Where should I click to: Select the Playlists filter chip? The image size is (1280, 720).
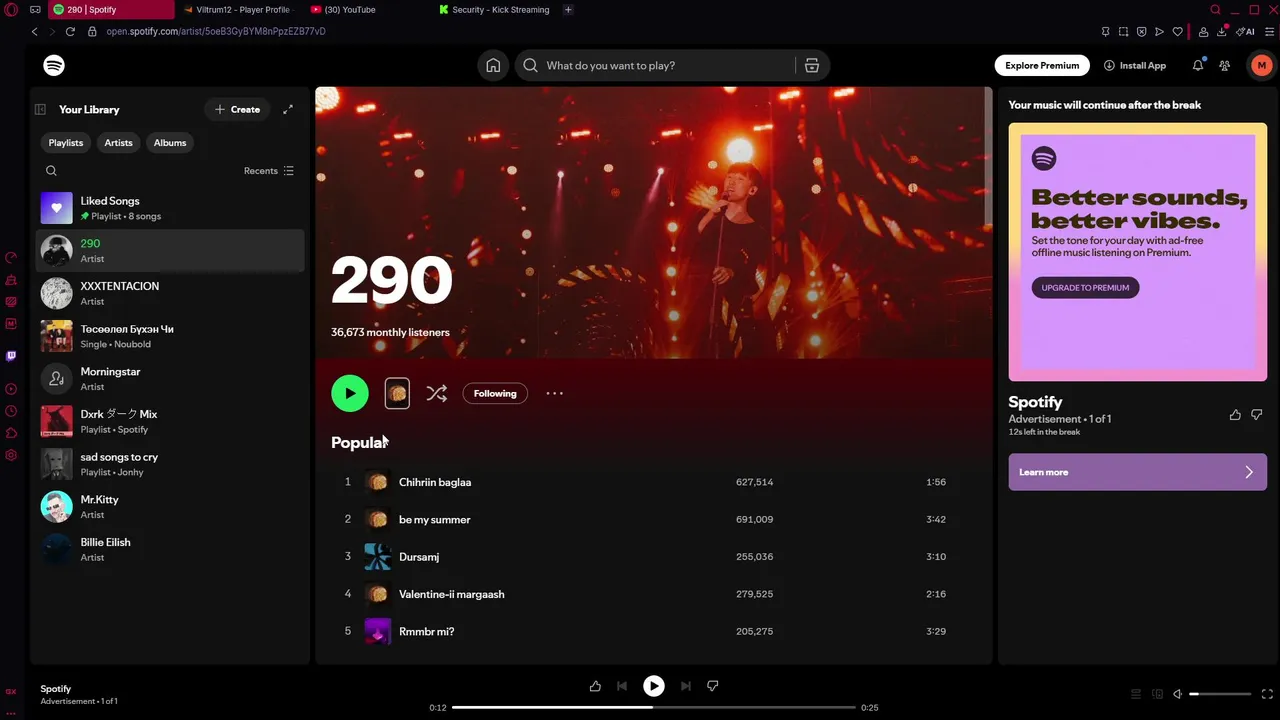click(66, 143)
